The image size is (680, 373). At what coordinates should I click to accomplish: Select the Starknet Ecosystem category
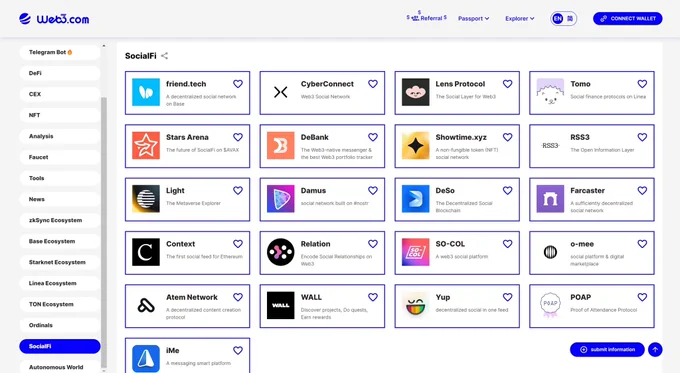coord(60,262)
